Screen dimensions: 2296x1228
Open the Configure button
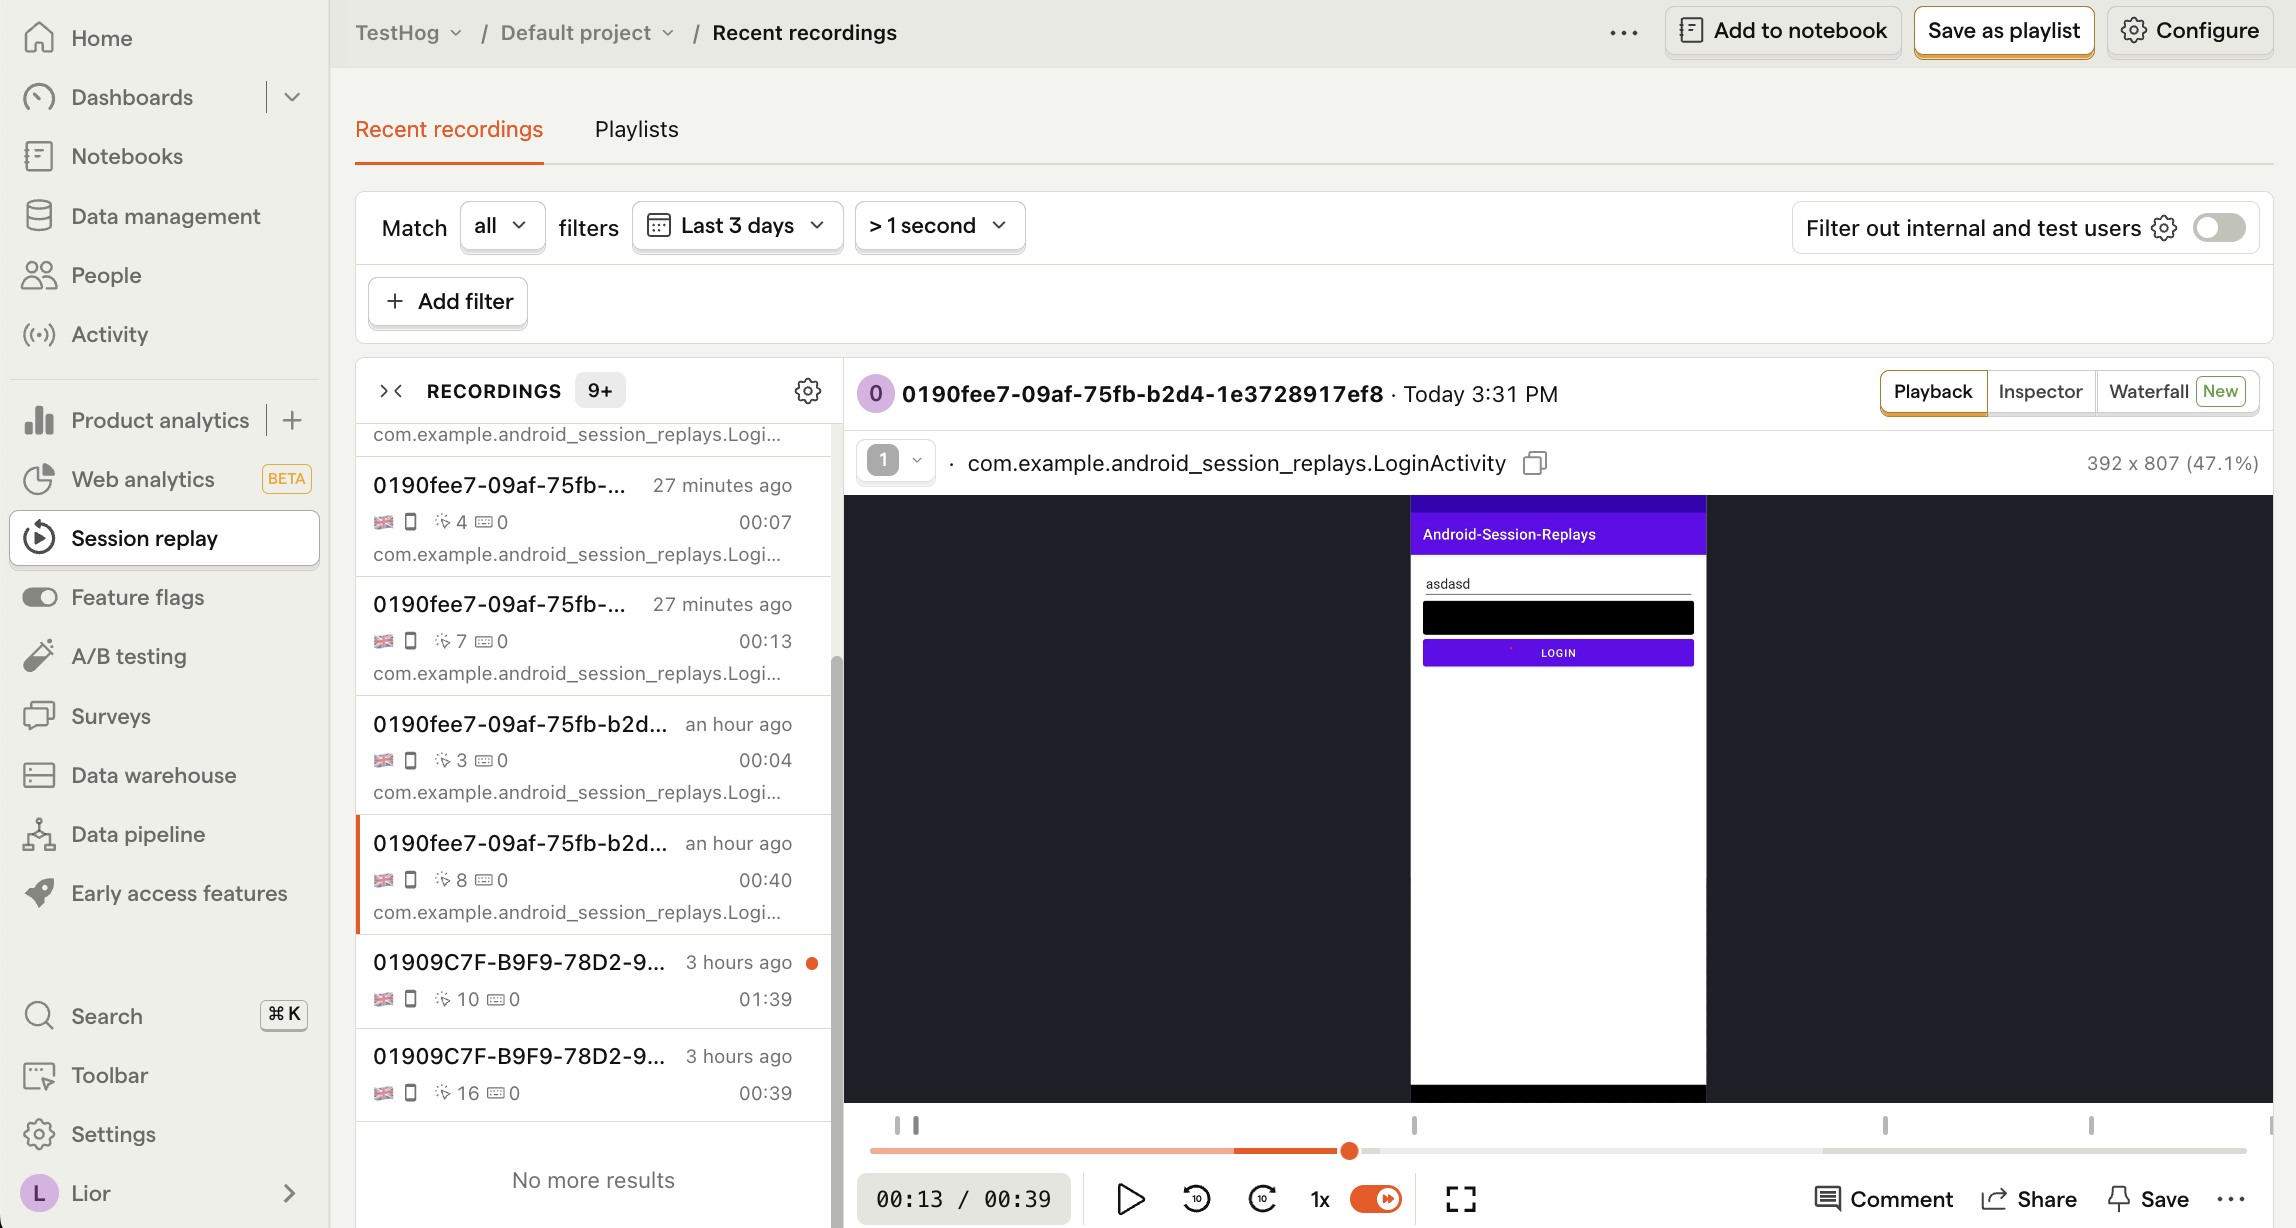point(2190,31)
